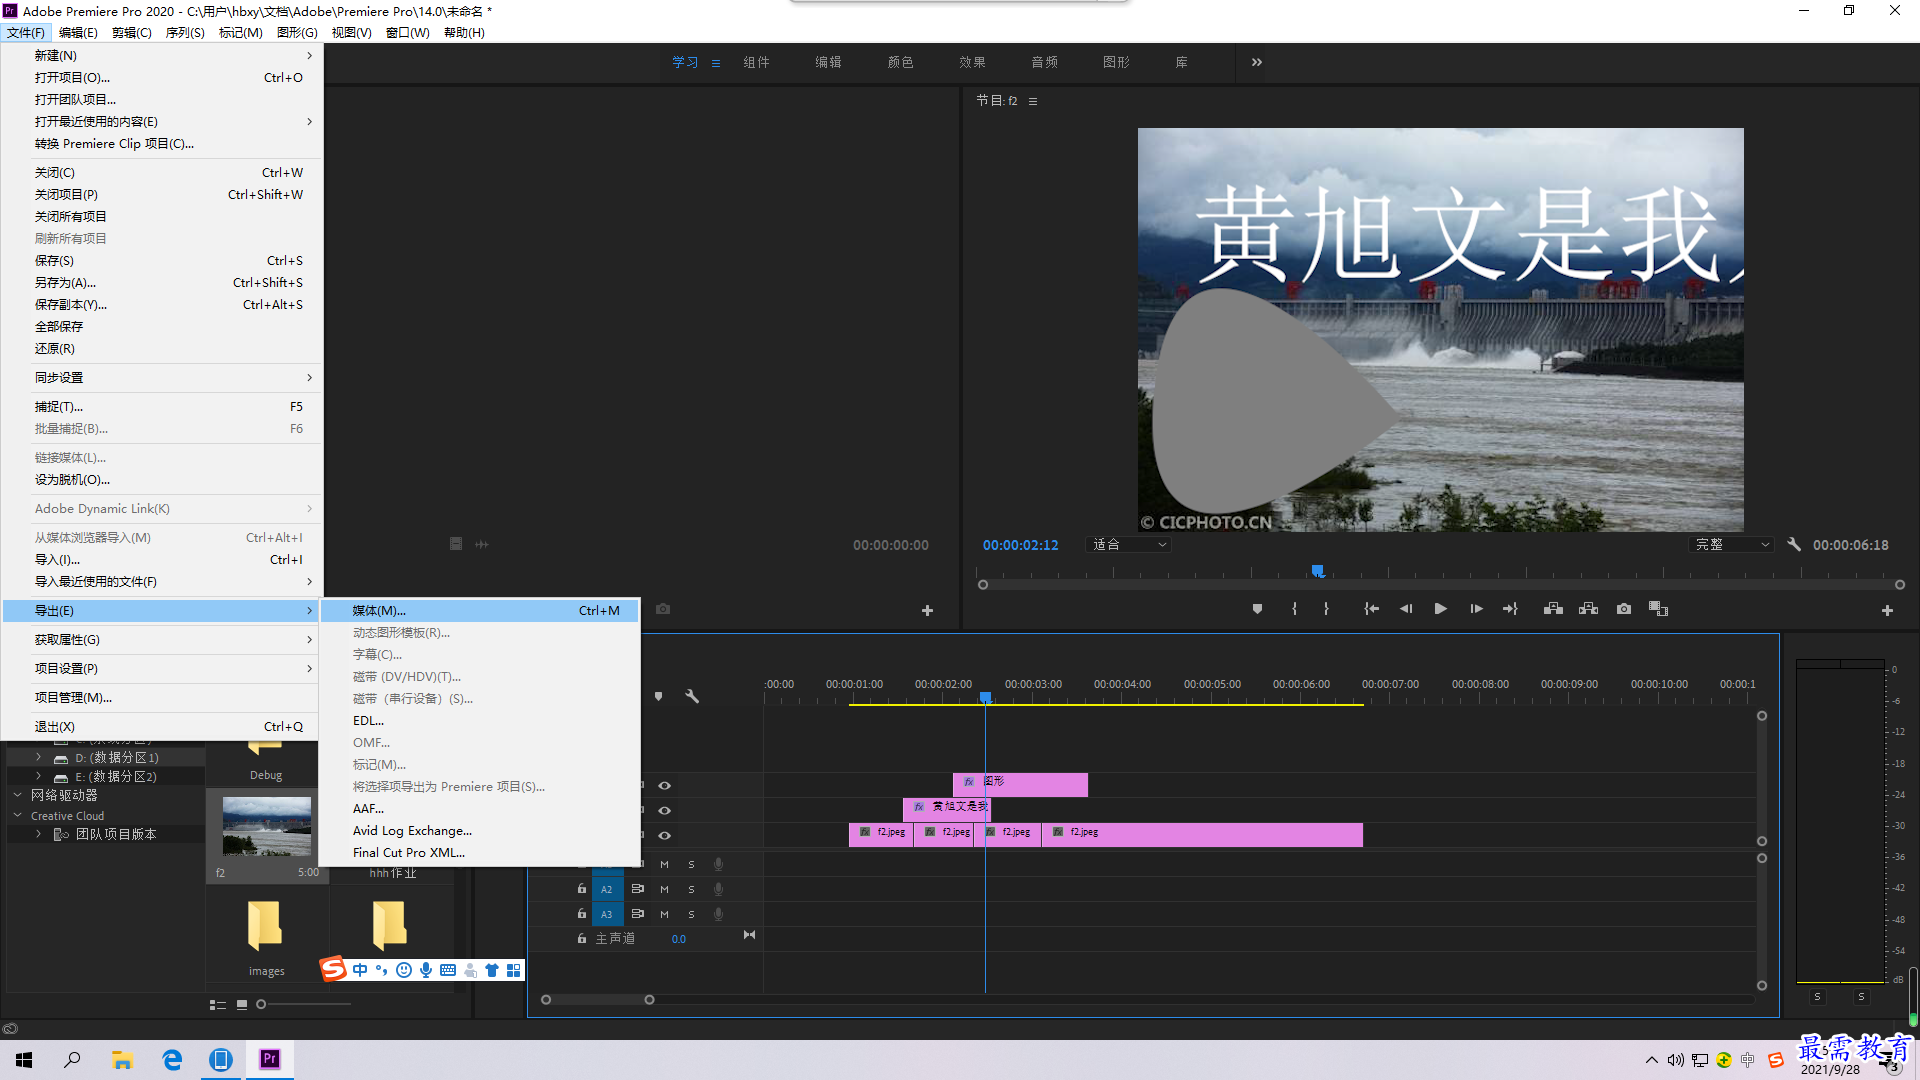
Task: Click the audio master track output icon
Action: 749,935
